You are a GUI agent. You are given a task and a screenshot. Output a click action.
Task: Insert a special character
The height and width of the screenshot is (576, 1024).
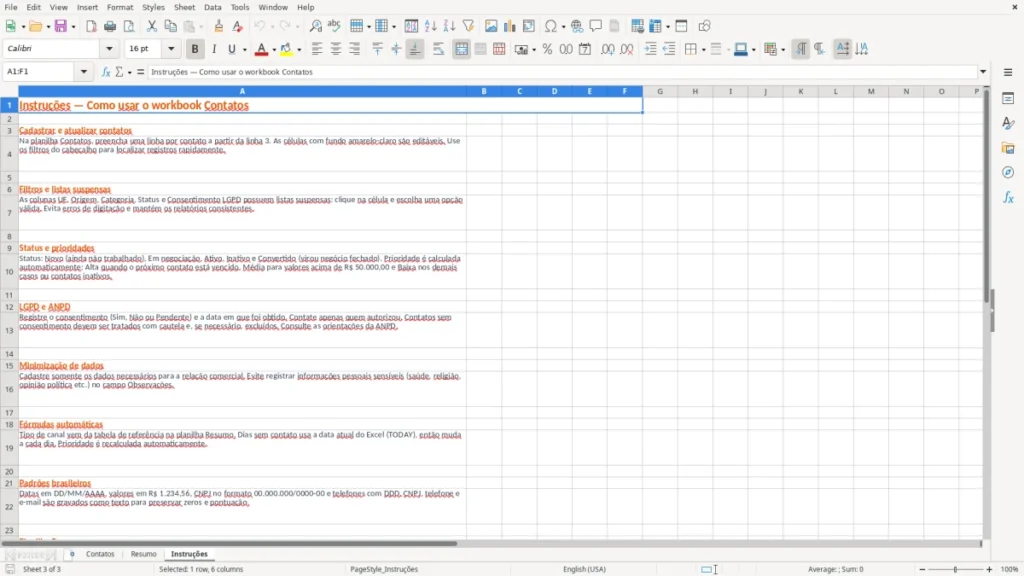551,26
